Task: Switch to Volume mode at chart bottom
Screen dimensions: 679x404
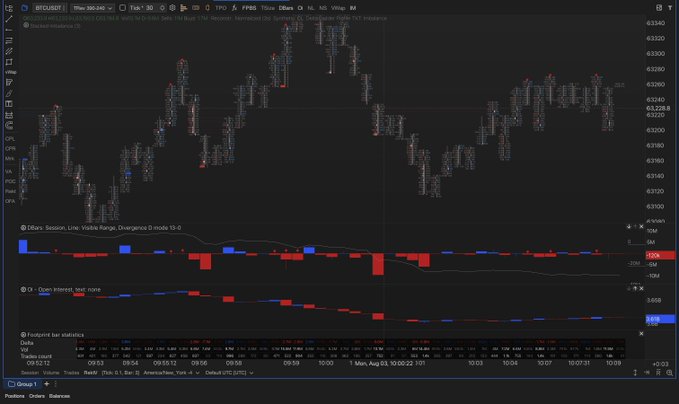Action: click(x=51, y=373)
